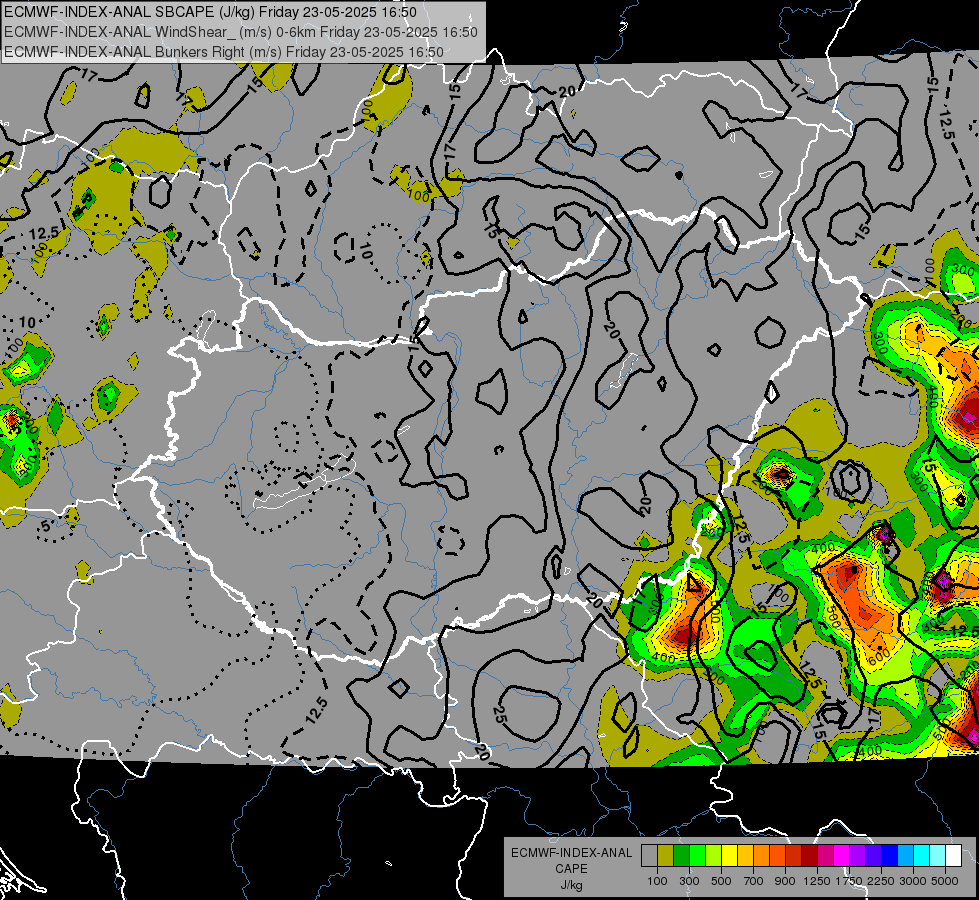The width and height of the screenshot is (979, 900).
Task: Click the 5 m/s dotted contour label
Action: (x=46, y=526)
